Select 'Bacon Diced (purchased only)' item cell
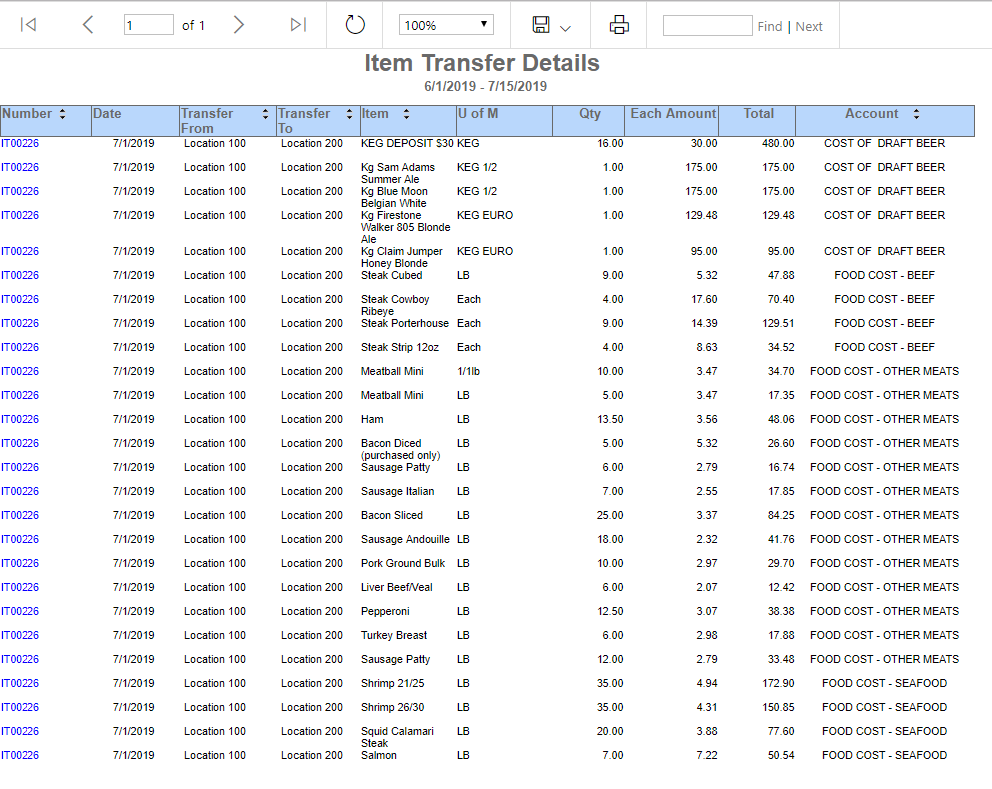Screen dimensions: 992x789 pos(400,450)
